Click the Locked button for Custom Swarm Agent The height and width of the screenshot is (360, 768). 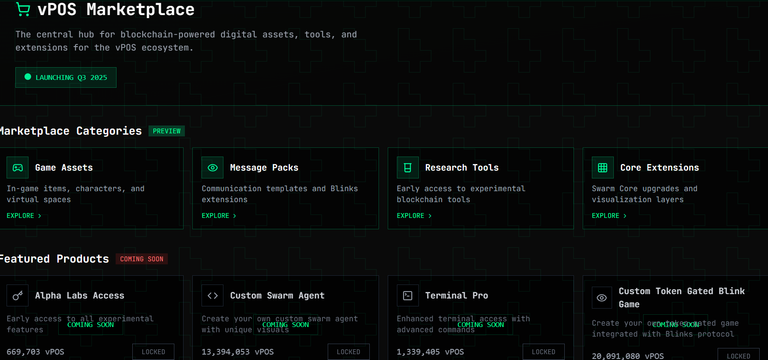(348, 352)
